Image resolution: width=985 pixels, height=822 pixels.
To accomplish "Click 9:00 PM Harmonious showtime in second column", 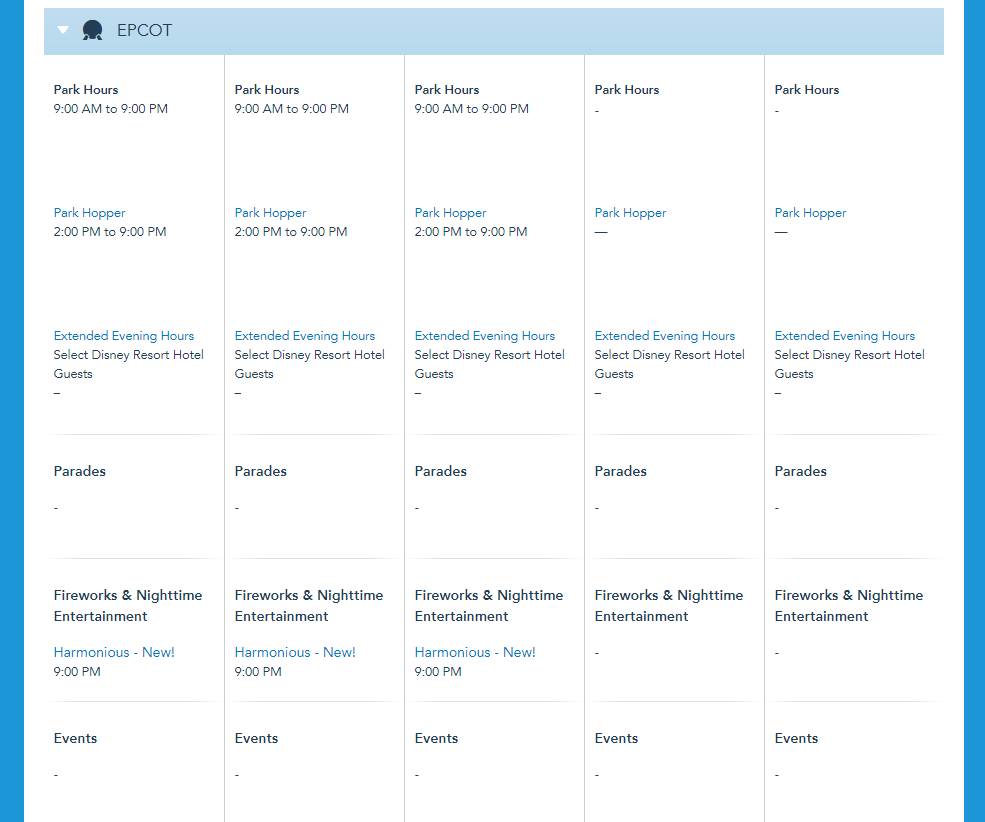I will [258, 672].
